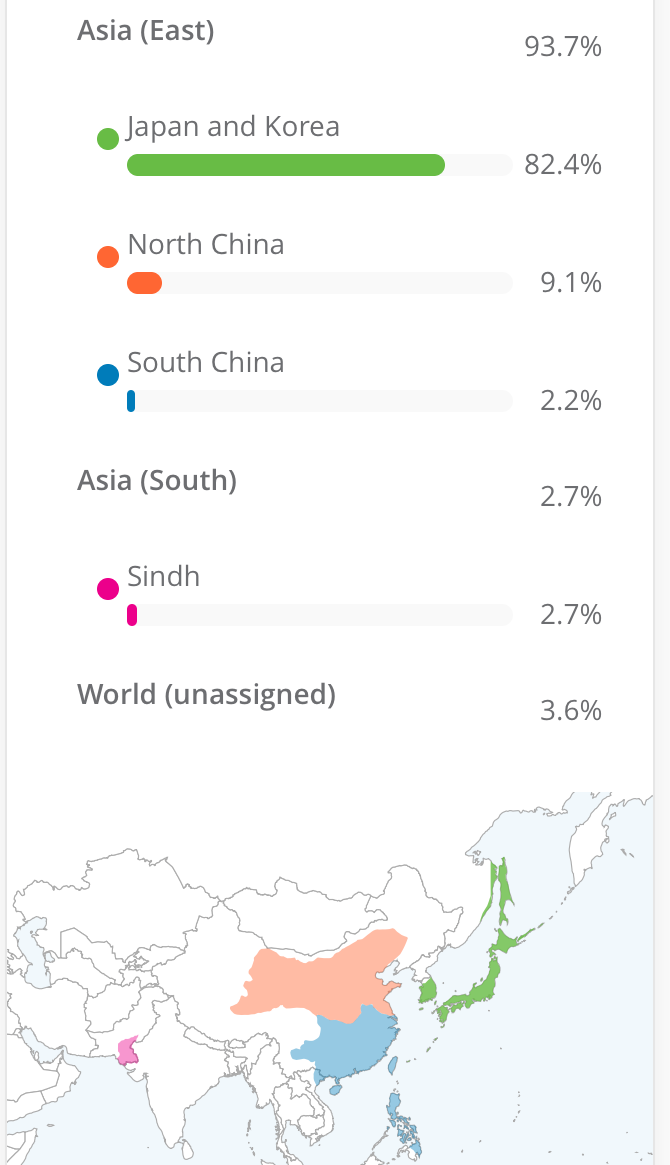
Task: Expand the Asia (South) heading
Action: point(157,481)
